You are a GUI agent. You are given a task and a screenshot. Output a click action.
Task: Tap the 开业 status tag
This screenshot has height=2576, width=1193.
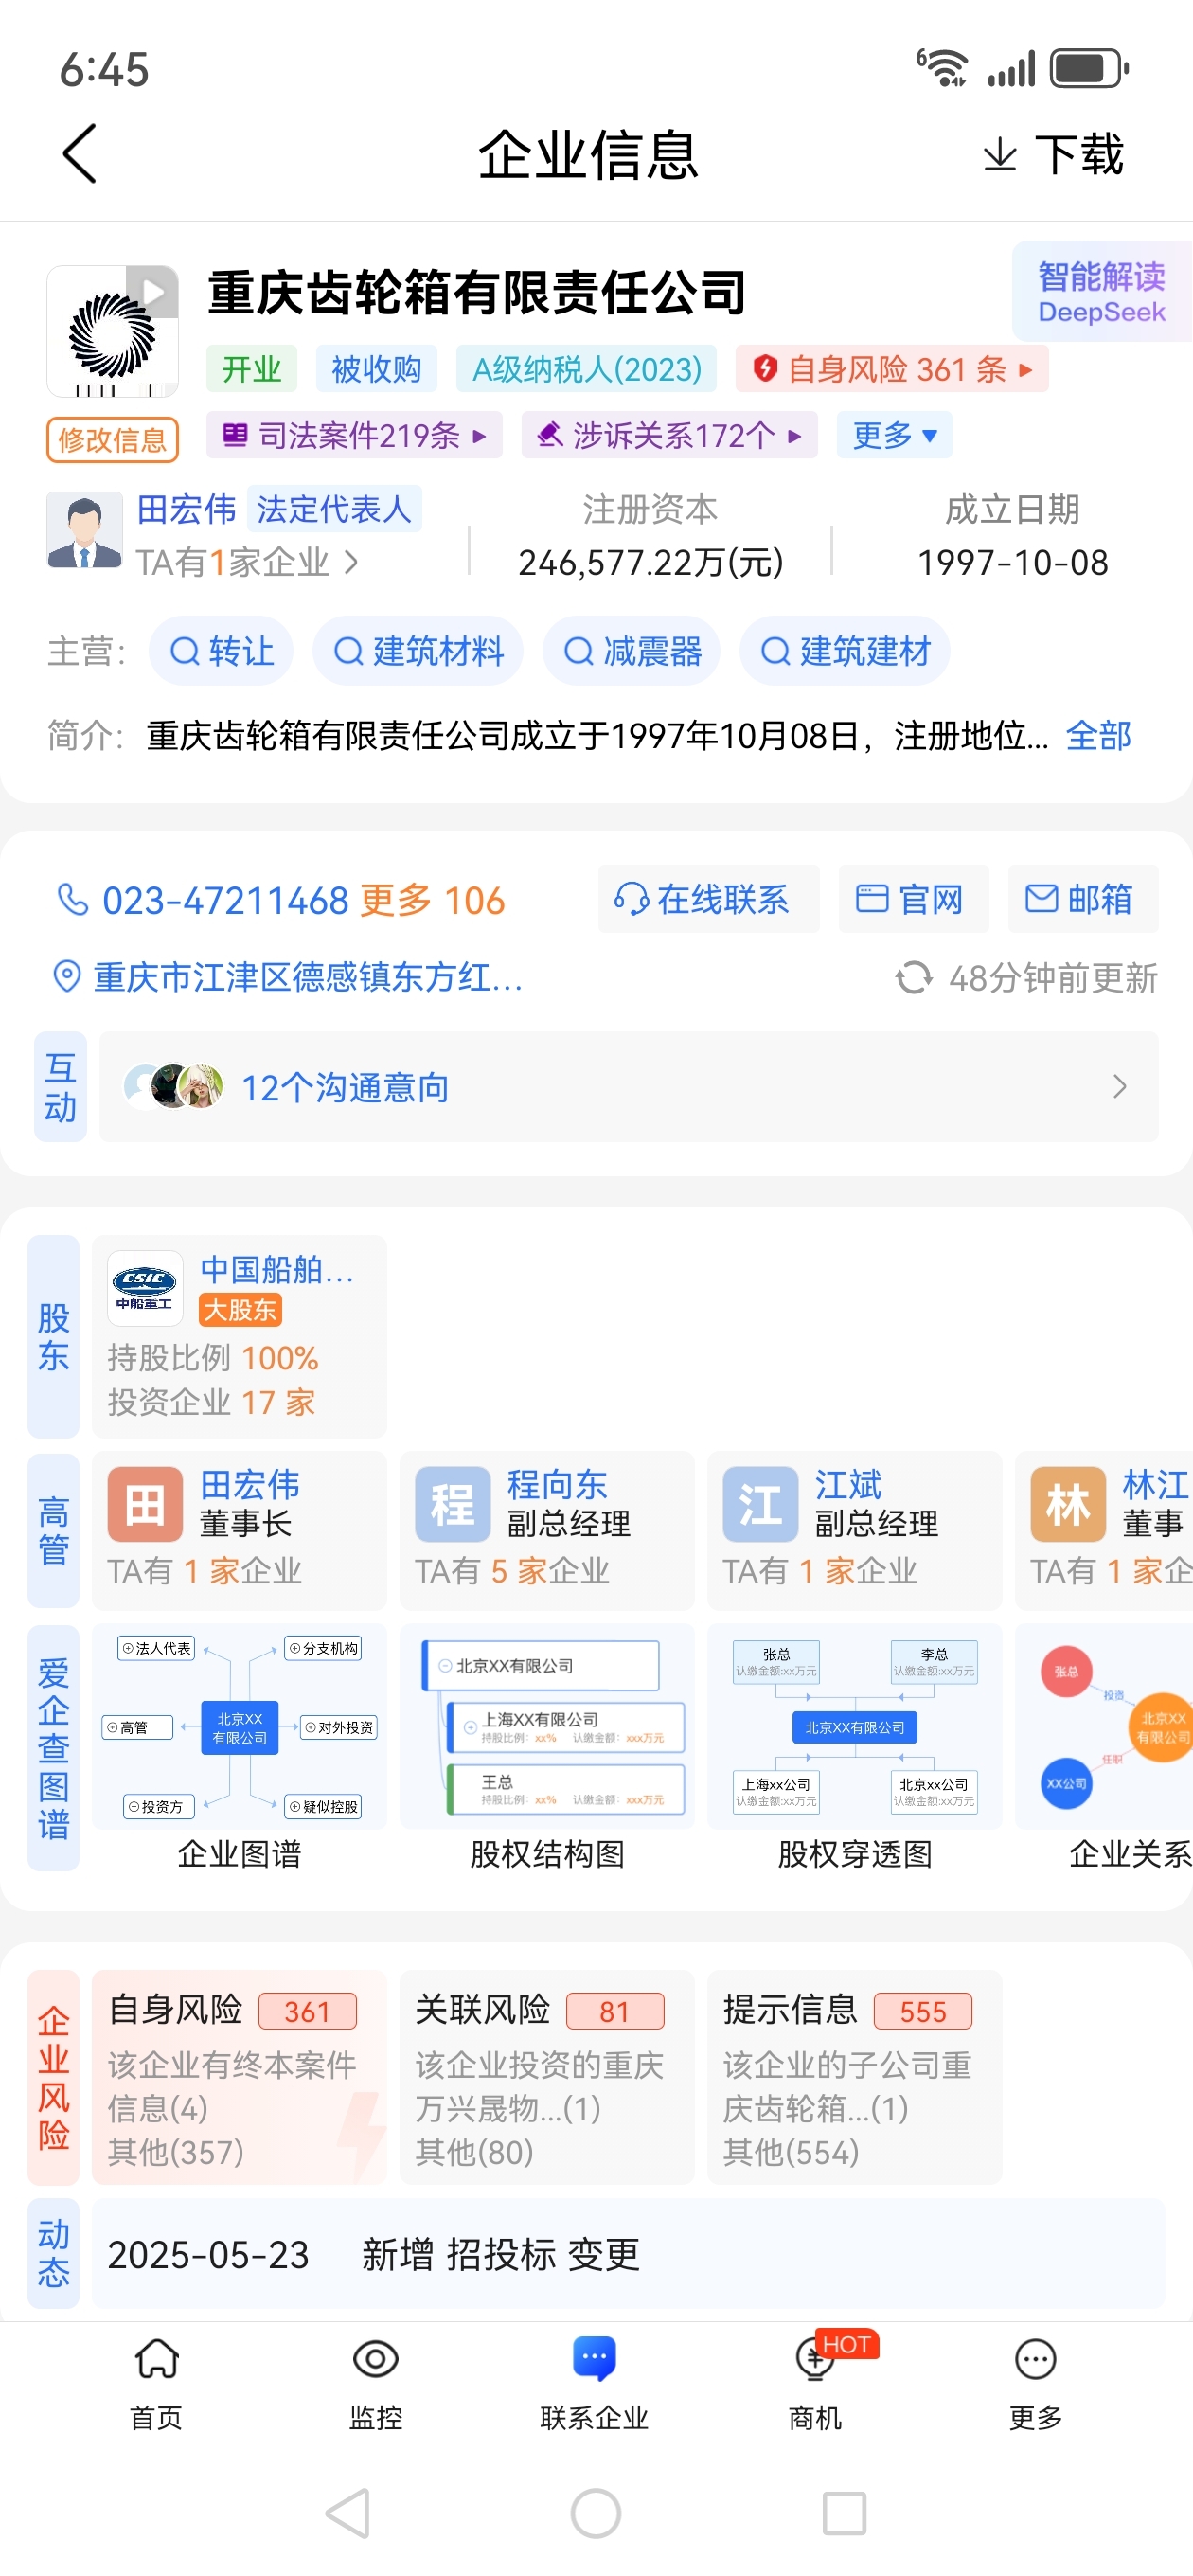252,369
